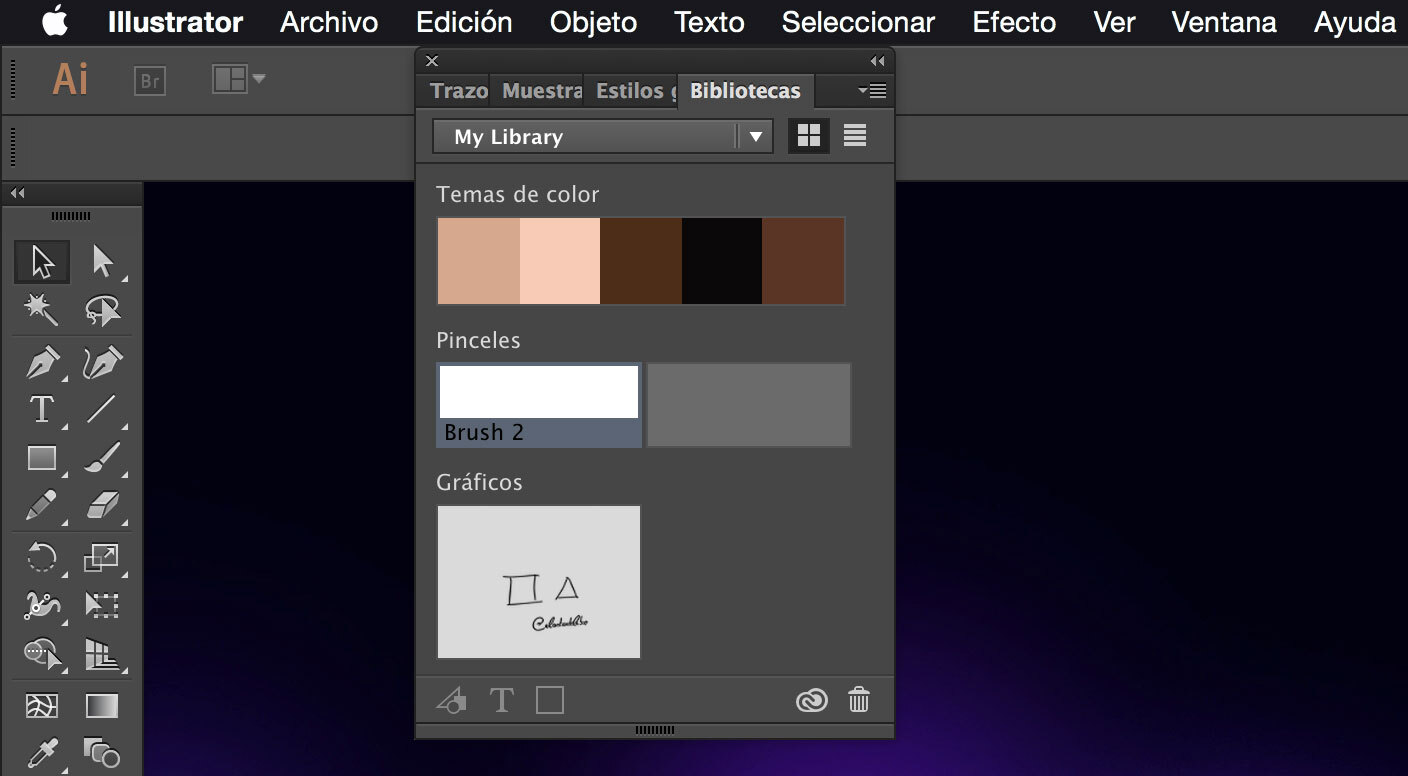
Task: Switch to the Trazo tab
Action: tap(458, 91)
